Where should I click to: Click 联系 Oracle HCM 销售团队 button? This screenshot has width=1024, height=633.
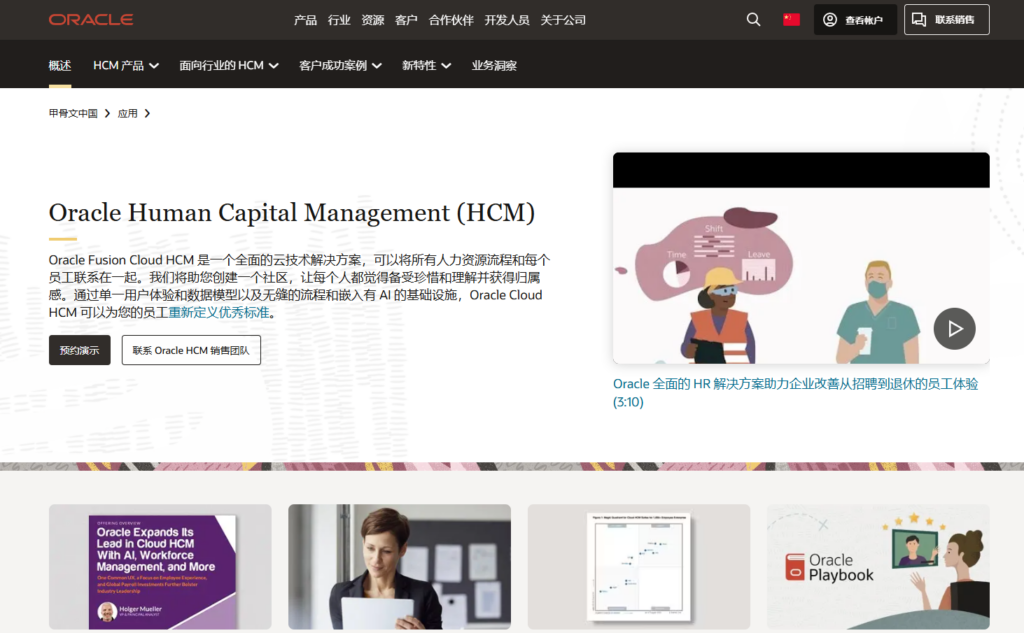pos(191,350)
